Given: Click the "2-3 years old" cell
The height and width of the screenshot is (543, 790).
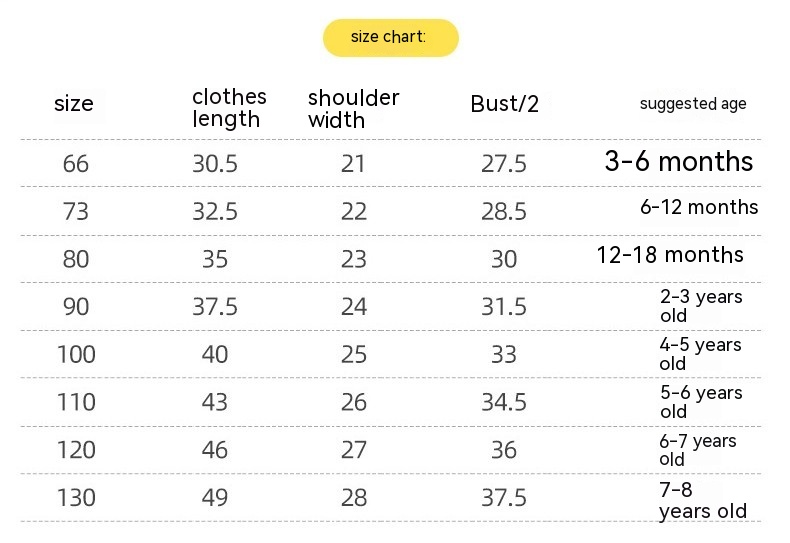Looking at the screenshot, I should point(700,306).
